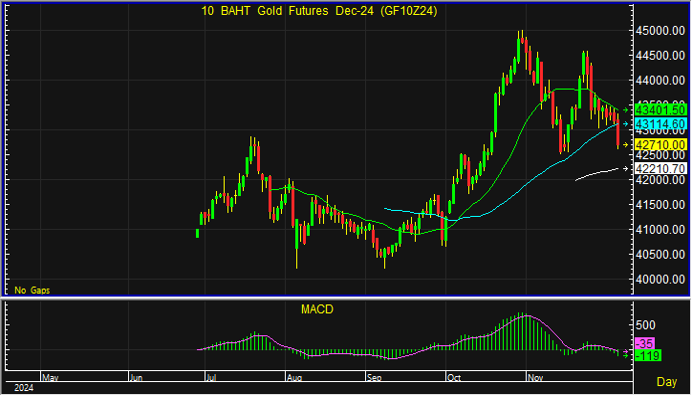Image resolution: width=692 pixels, height=396 pixels.
Task: Select the Jul marker on the time axis
Action: (211, 377)
